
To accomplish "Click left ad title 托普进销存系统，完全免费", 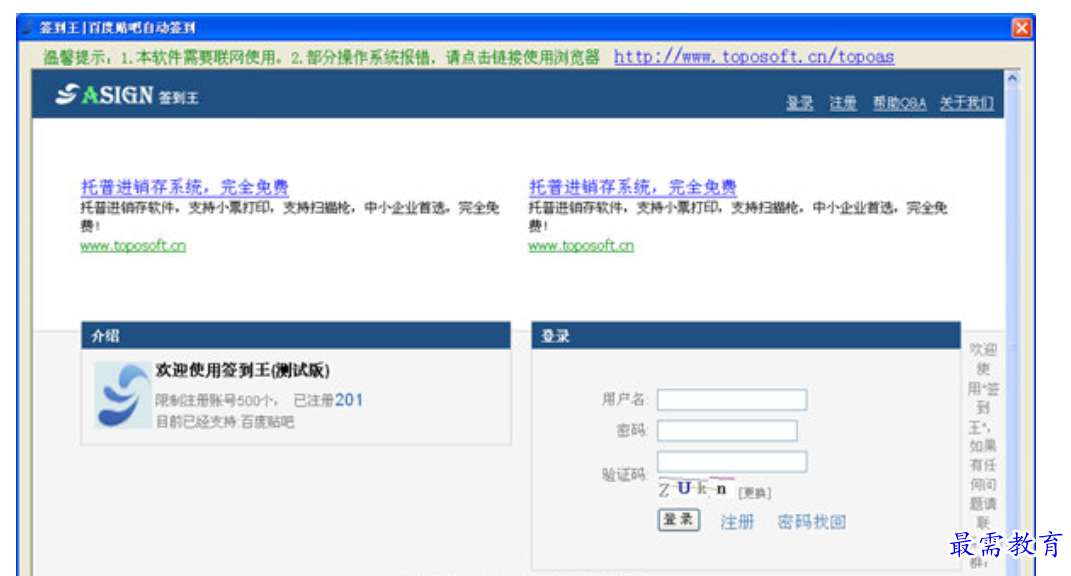I will coord(184,187).
